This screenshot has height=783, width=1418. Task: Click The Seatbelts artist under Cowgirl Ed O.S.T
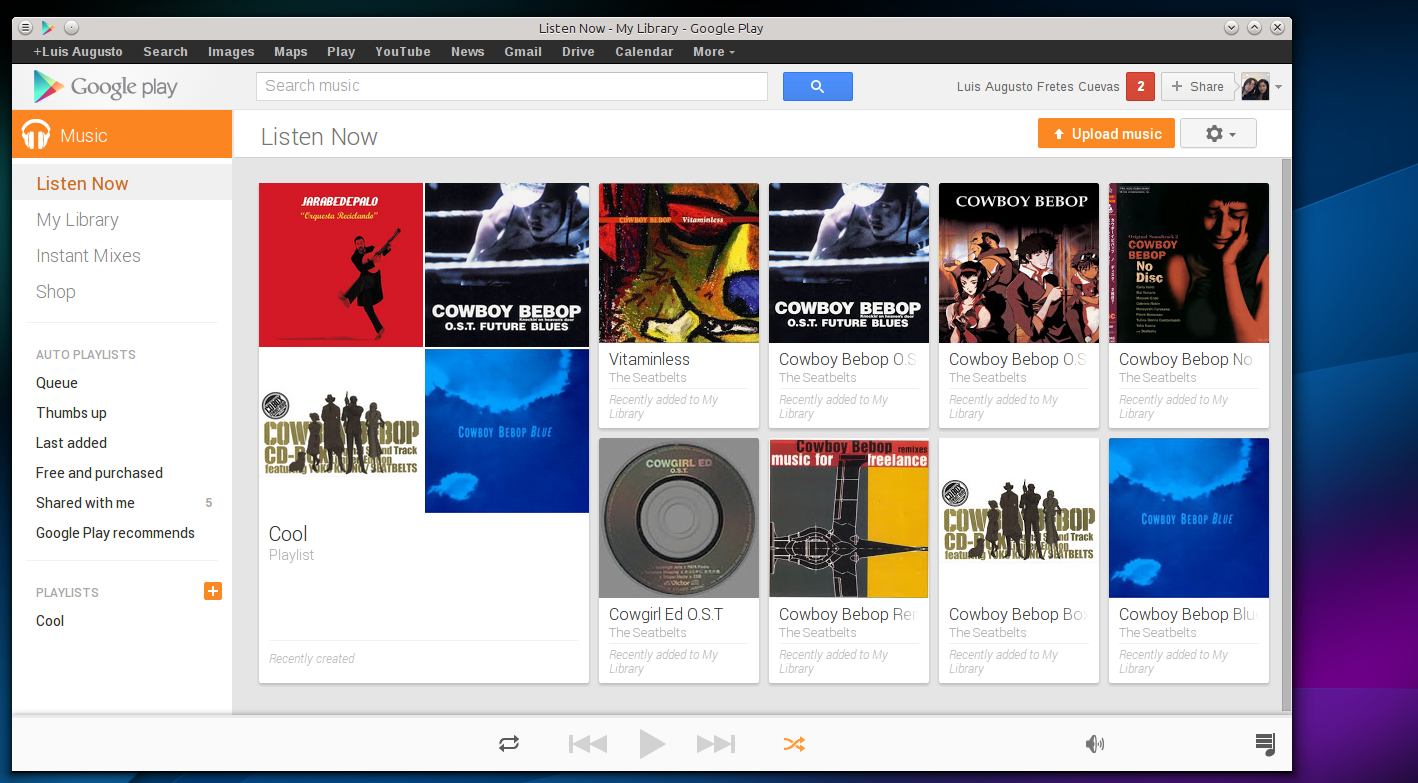tap(648, 633)
